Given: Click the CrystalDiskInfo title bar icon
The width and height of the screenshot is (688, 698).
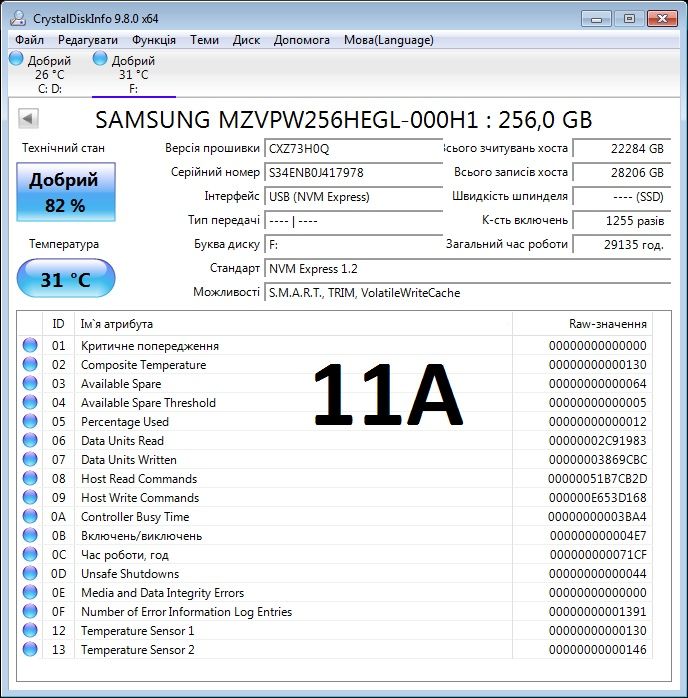Looking at the screenshot, I should pos(18,18).
